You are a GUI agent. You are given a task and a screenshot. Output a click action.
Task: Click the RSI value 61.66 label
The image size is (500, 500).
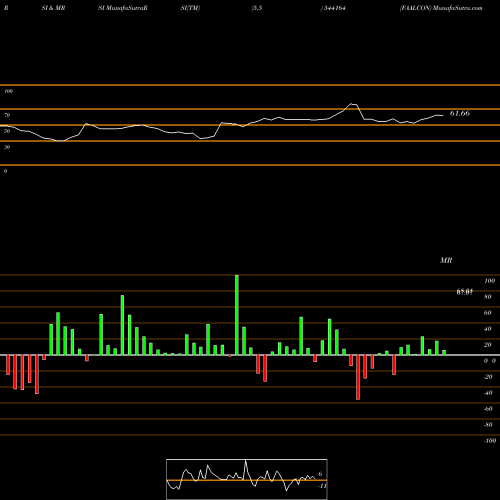(x=460, y=113)
